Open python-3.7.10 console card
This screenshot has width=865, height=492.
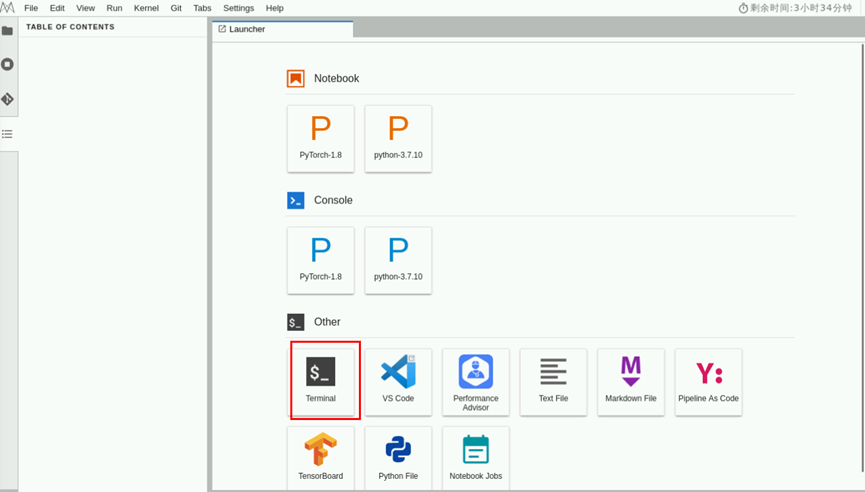pyautogui.click(x=398, y=260)
